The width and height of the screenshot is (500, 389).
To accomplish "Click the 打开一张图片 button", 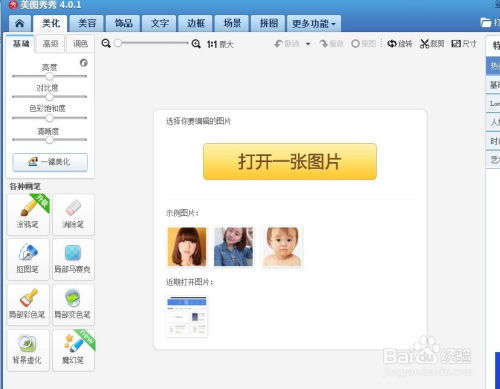I will pyautogui.click(x=290, y=161).
